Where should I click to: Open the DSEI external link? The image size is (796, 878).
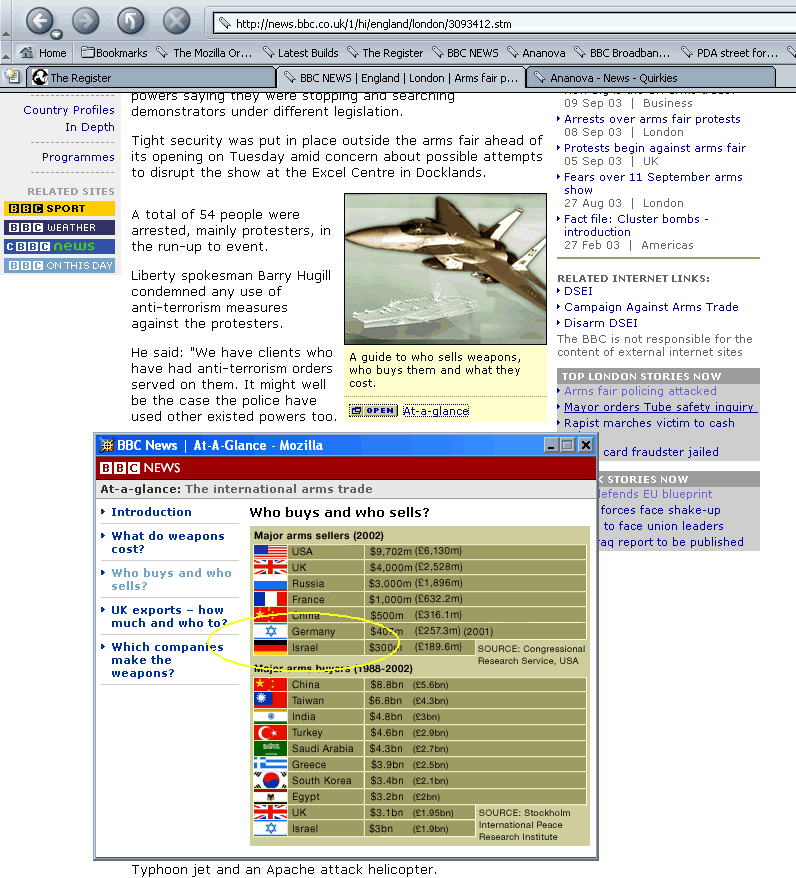point(578,291)
